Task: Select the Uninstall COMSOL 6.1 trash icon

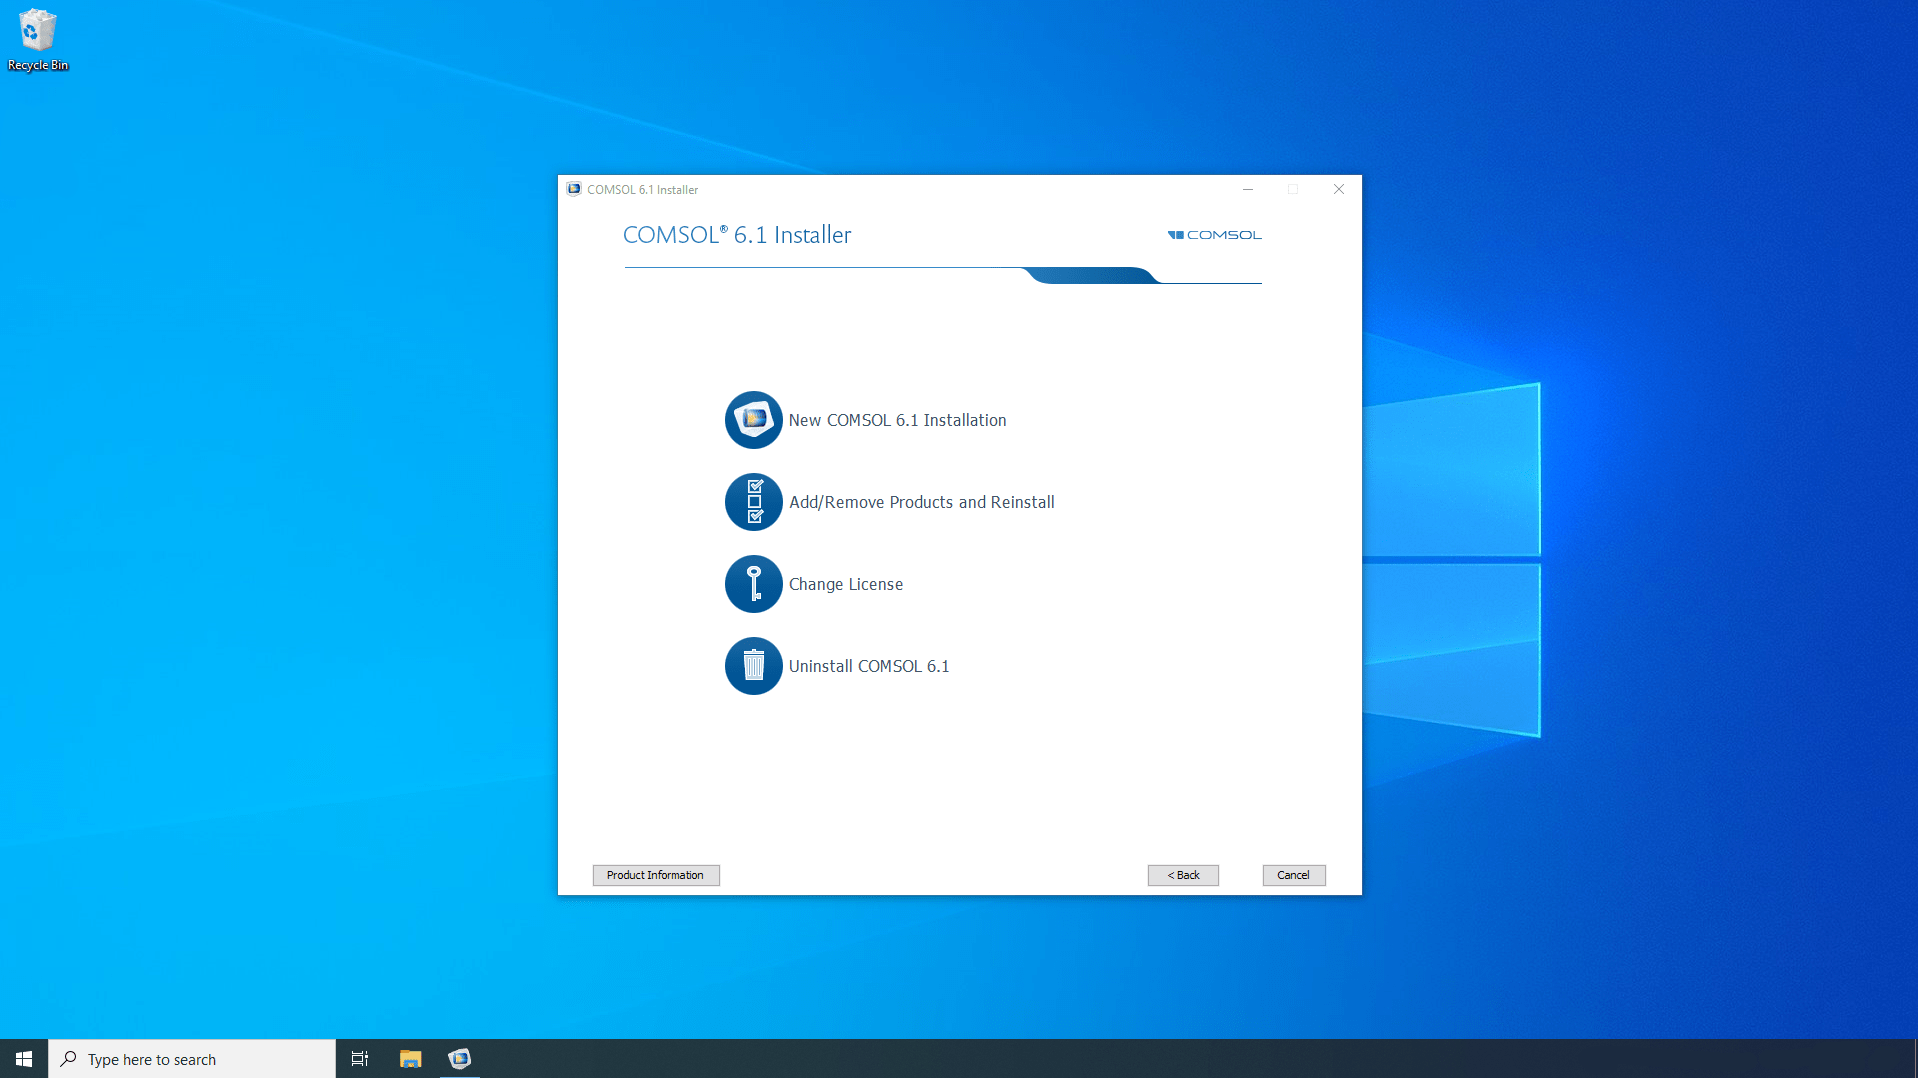Action: click(753, 666)
